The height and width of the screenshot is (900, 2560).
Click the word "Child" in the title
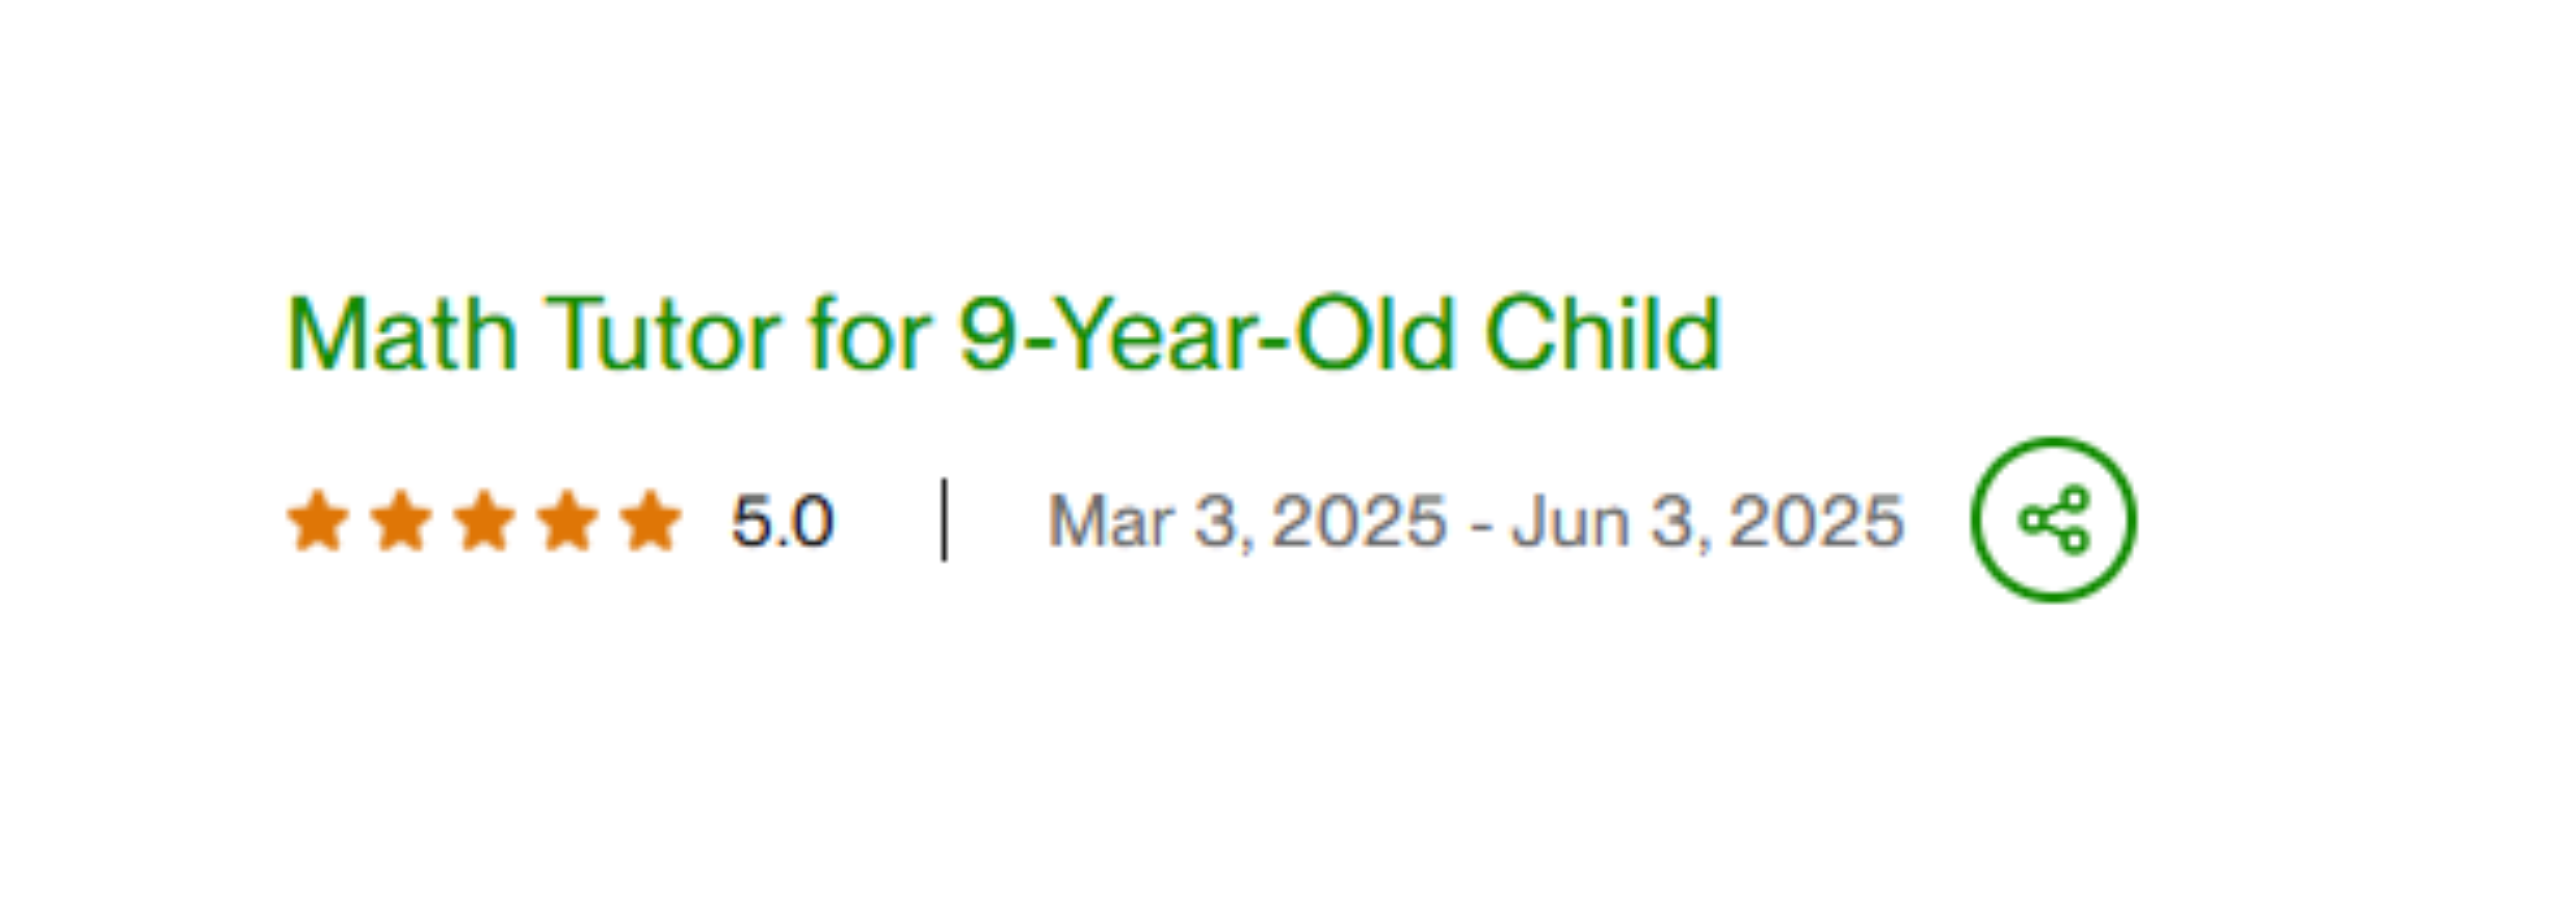[x=1603, y=334]
